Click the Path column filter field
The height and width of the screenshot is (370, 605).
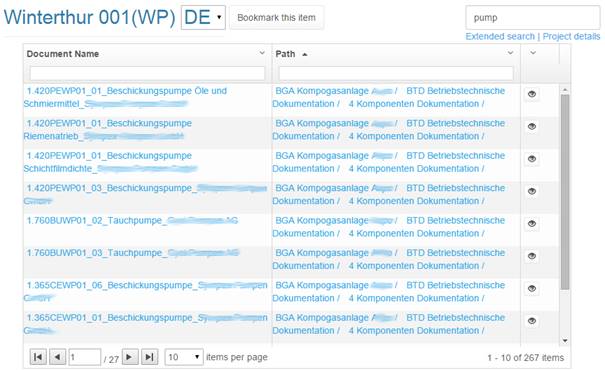point(396,73)
